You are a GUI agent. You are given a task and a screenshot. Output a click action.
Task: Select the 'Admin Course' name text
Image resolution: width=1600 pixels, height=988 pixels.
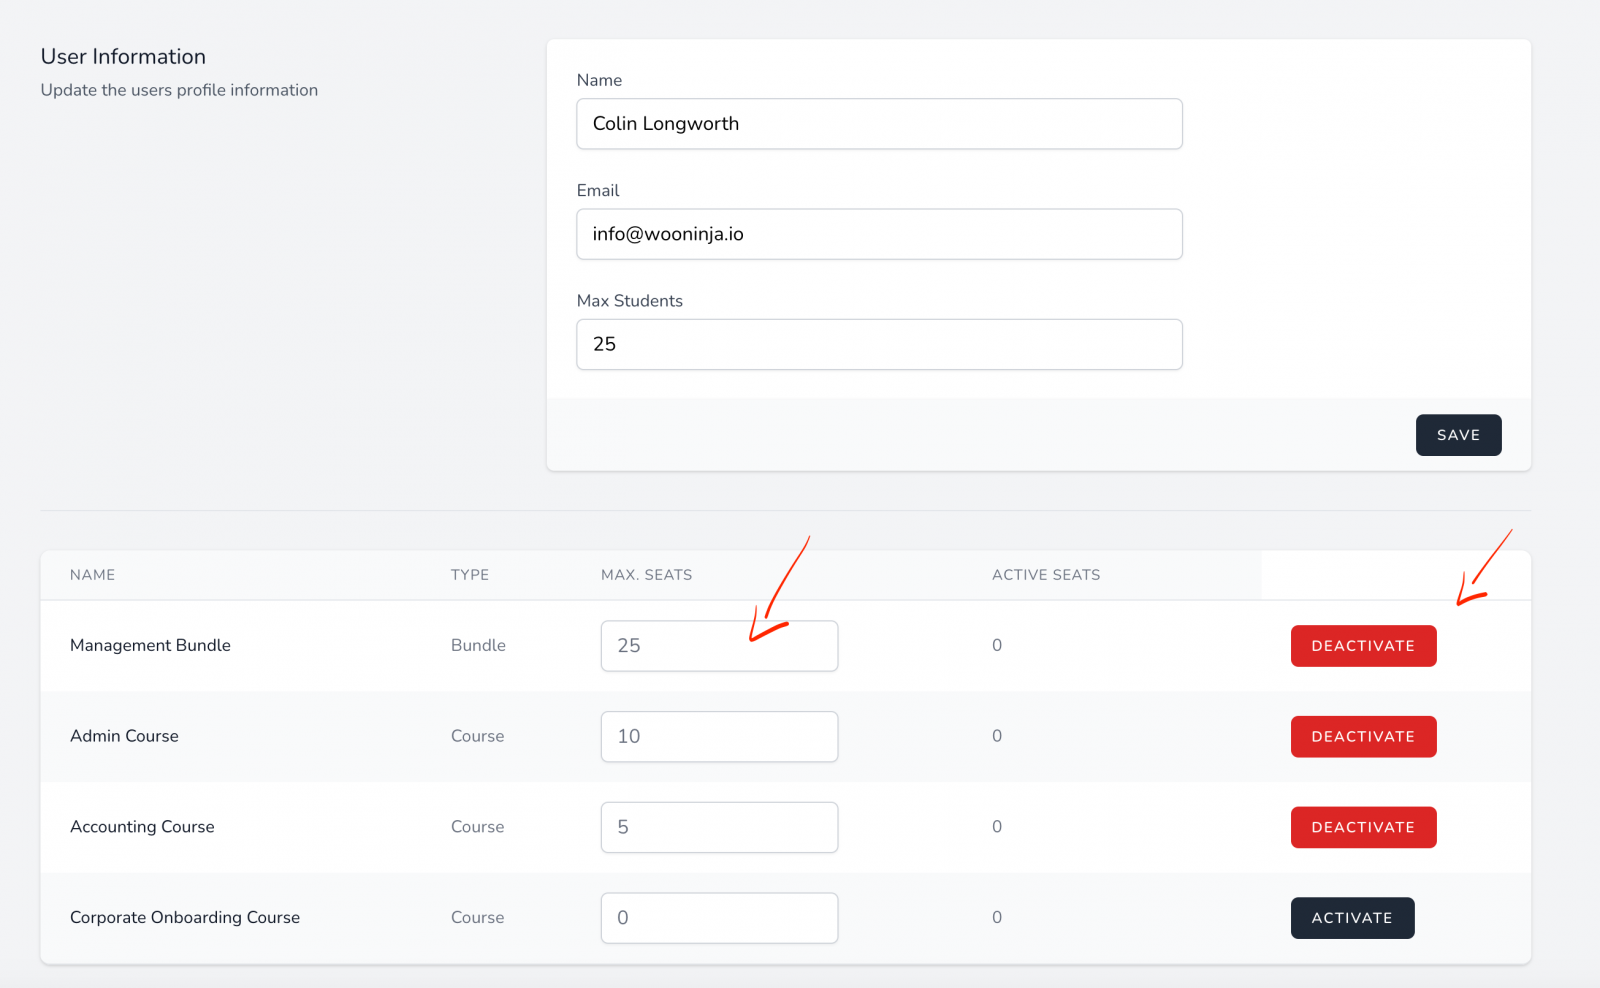[x=124, y=736]
